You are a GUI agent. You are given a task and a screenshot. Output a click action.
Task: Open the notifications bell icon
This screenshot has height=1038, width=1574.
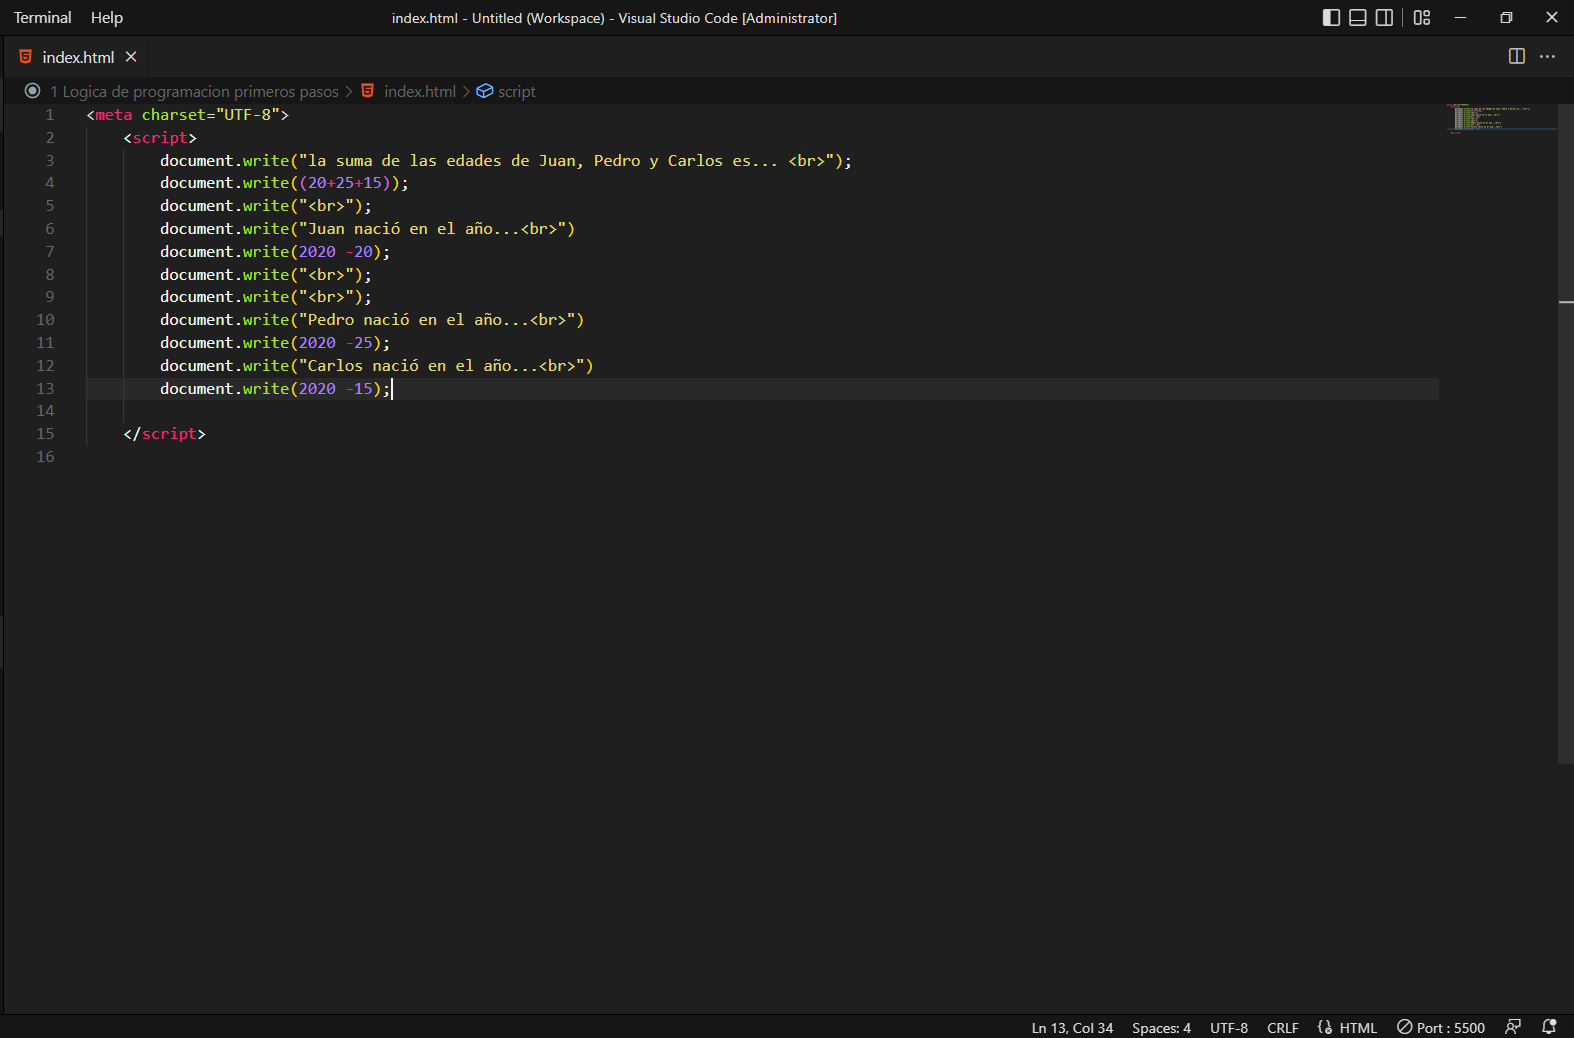(x=1549, y=1027)
